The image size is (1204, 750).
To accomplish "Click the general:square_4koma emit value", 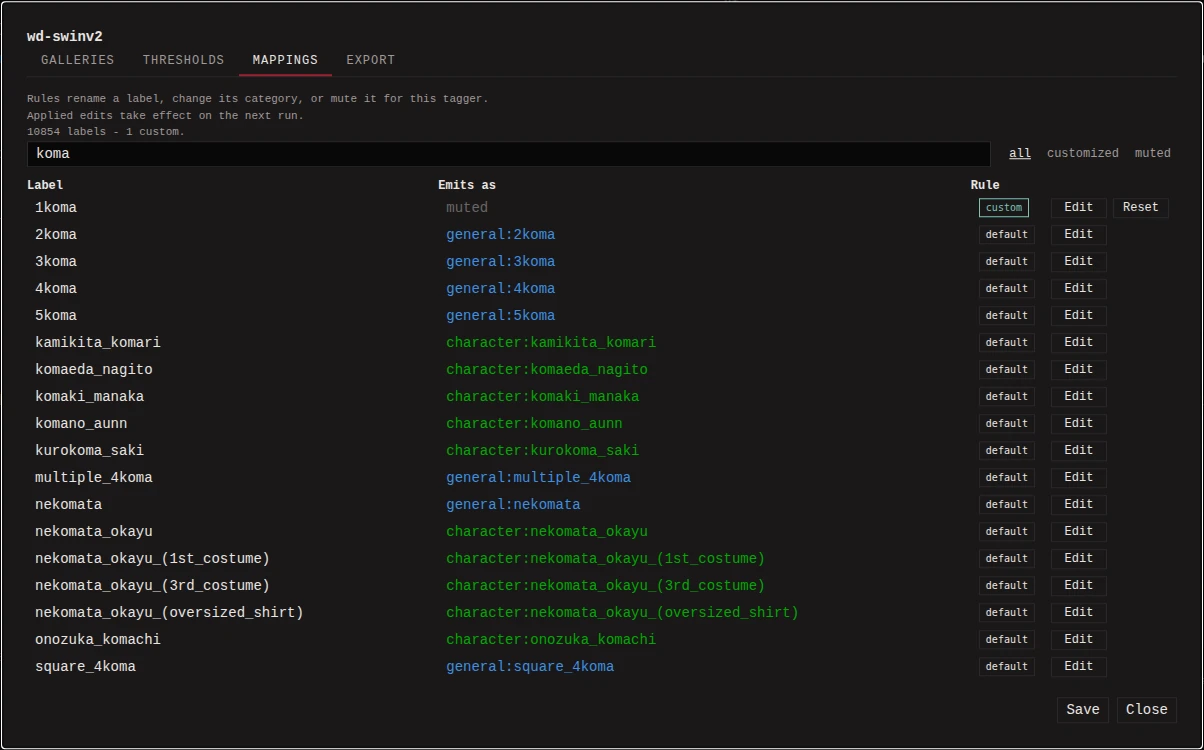I will coord(530,667).
